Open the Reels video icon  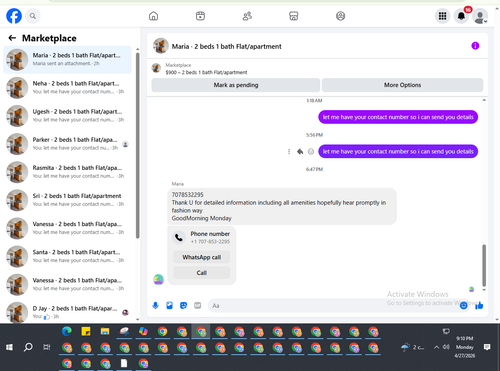pyautogui.click(x=200, y=16)
